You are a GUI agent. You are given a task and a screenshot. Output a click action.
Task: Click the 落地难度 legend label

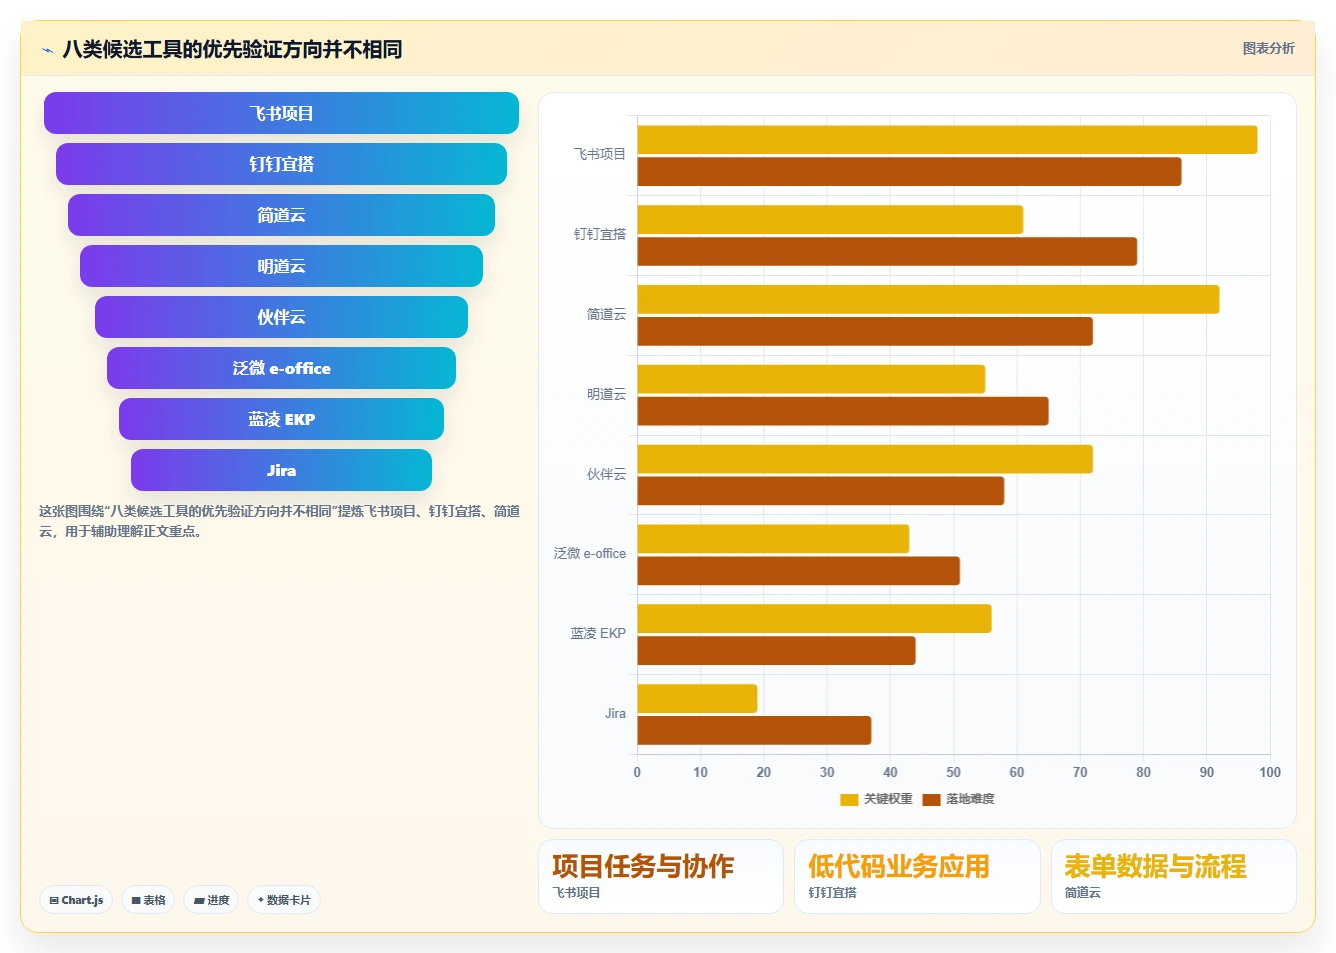(x=970, y=799)
